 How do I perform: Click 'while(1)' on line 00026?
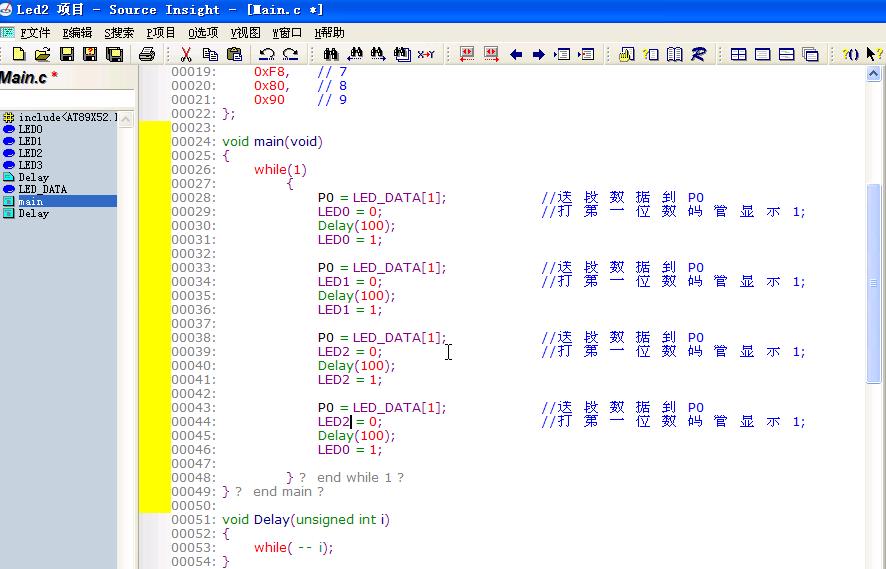(x=280, y=170)
